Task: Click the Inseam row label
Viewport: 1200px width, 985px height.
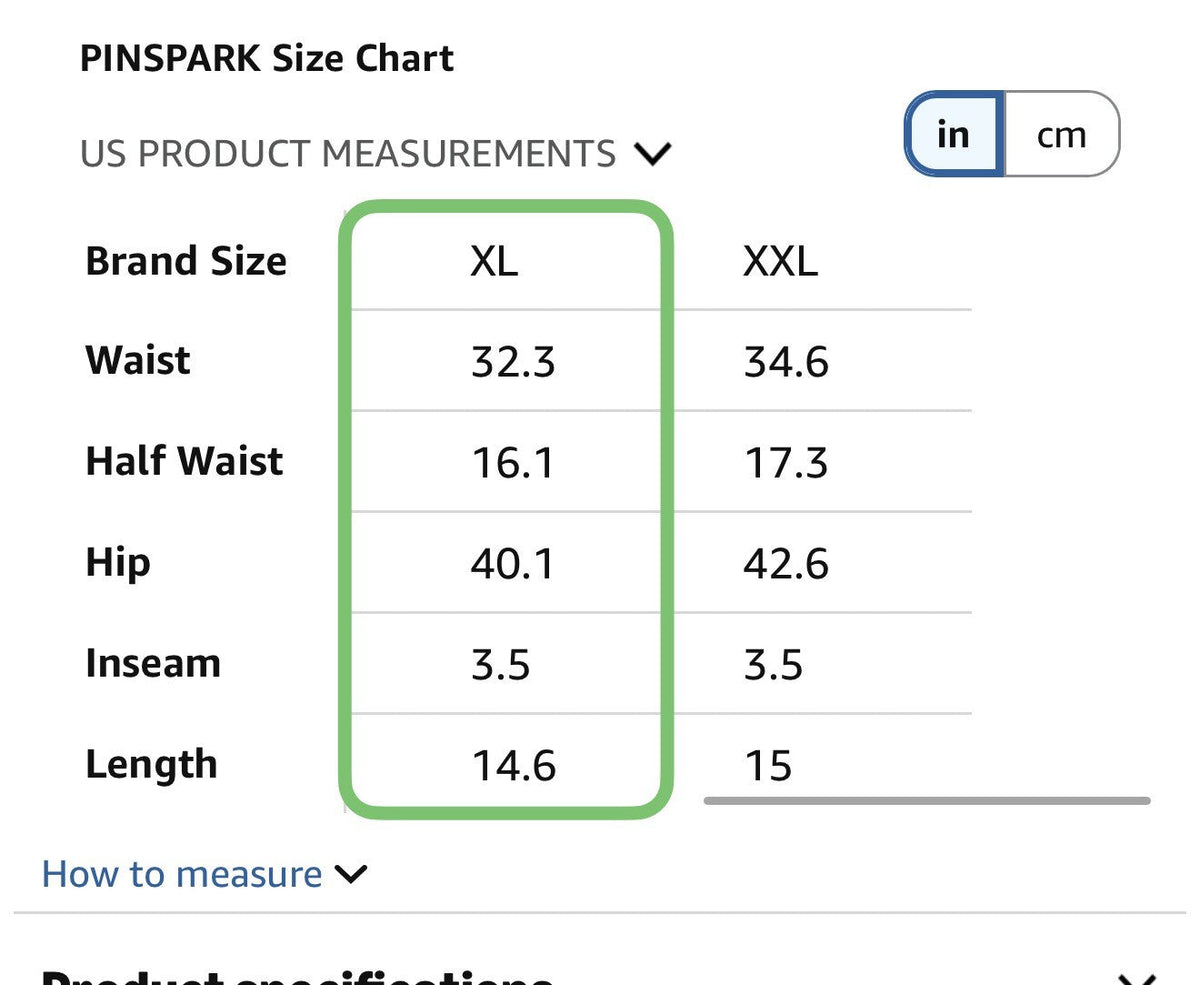Action: tap(153, 663)
